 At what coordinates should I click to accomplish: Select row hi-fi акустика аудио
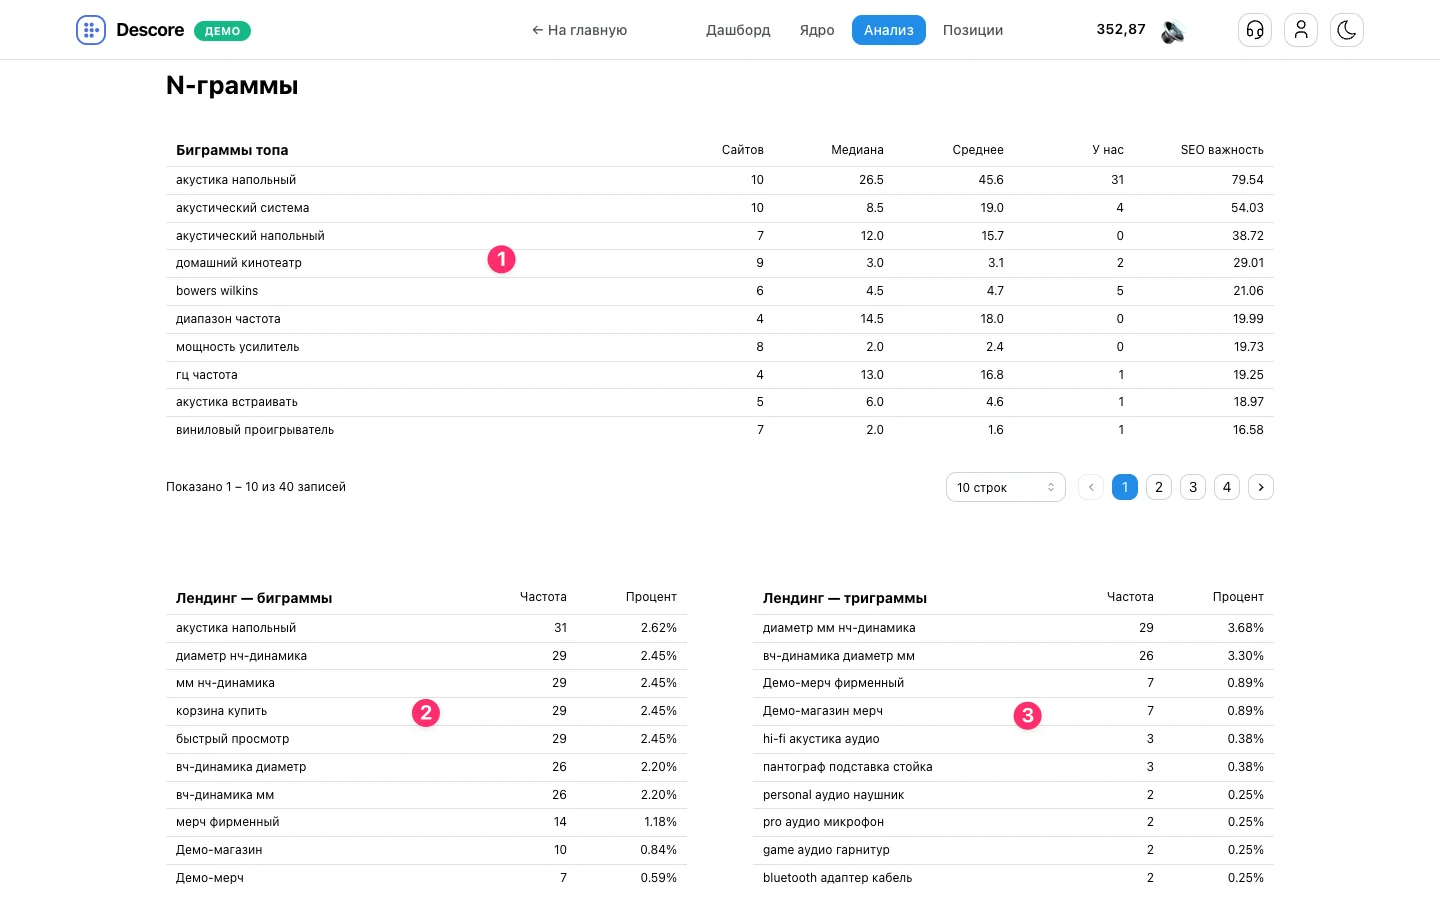(x=1013, y=739)
